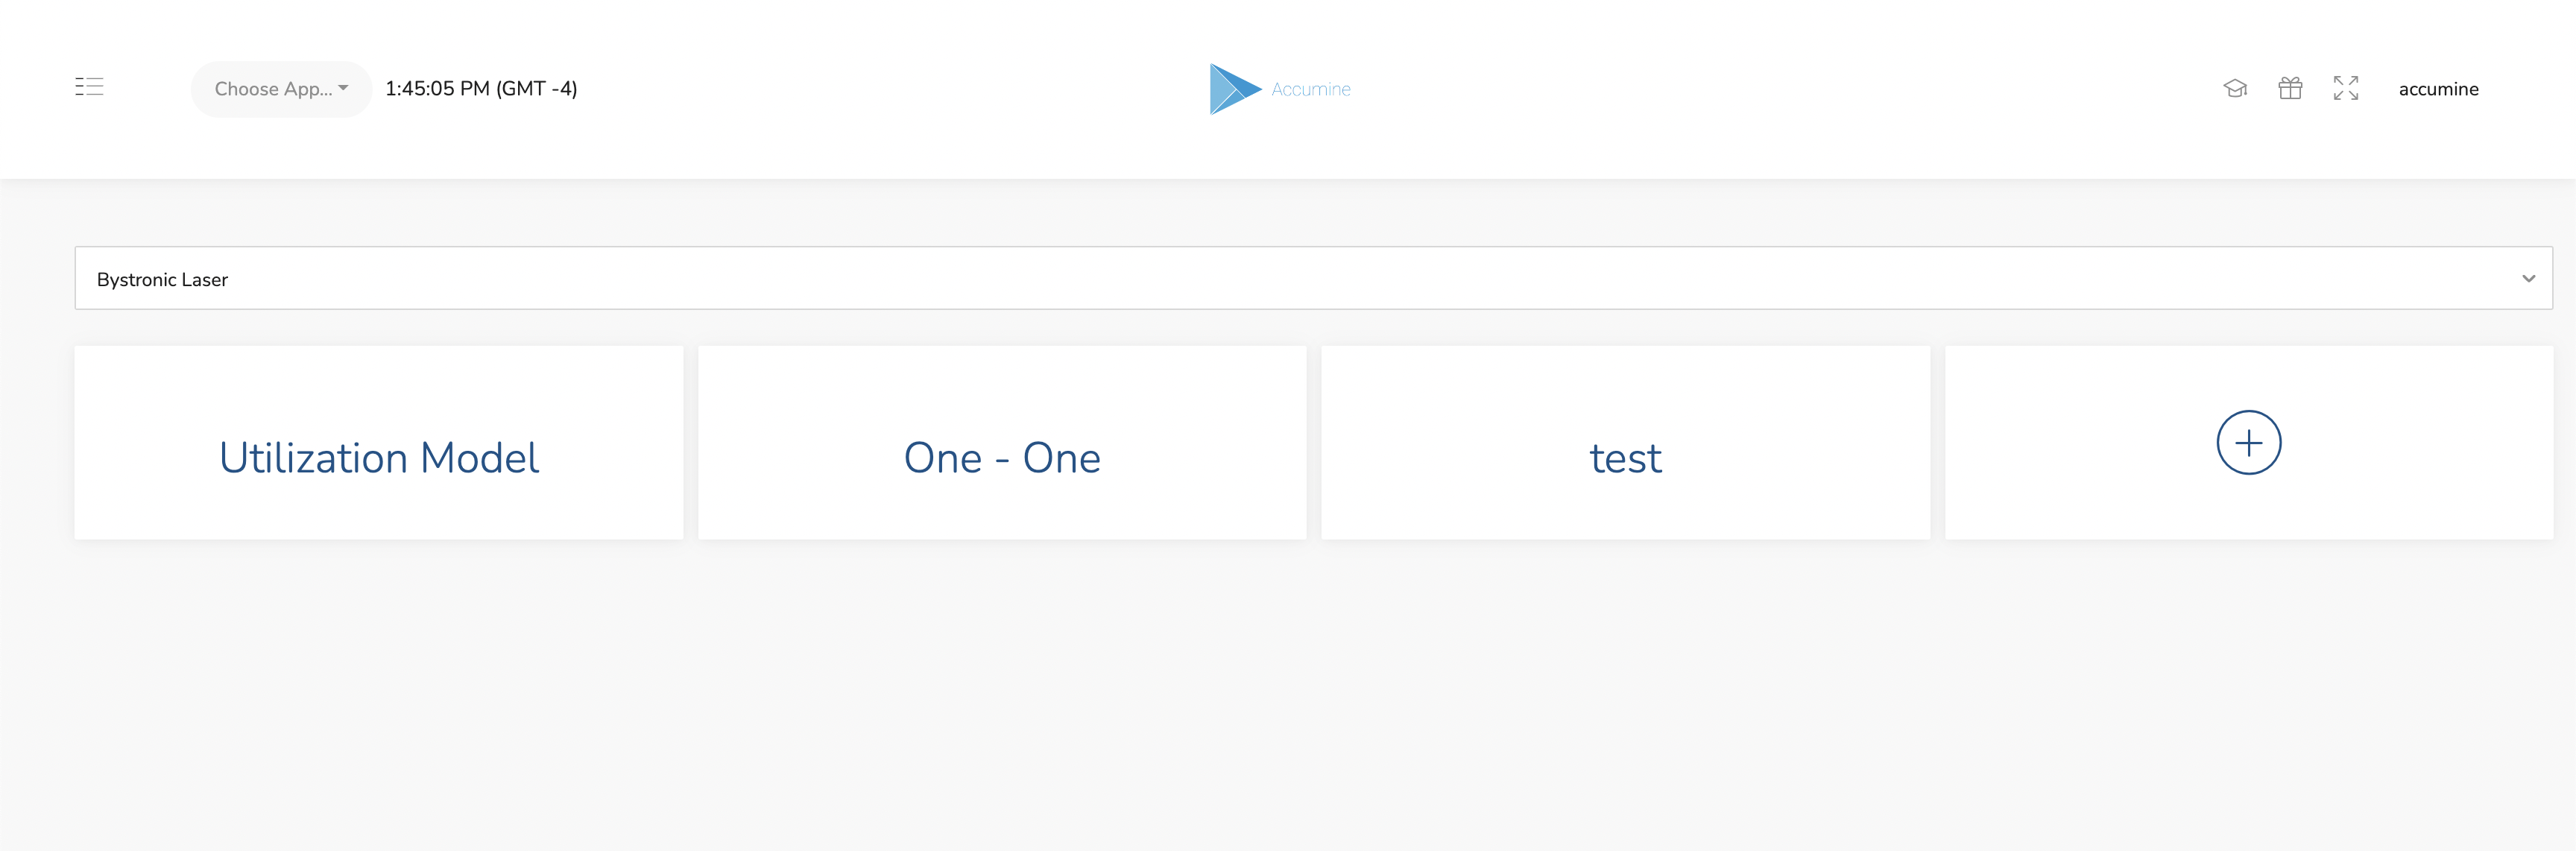The width and height of the screenshot is (2576, 851).
Task: Open the test model card
Action: (x=1625, y=442)
